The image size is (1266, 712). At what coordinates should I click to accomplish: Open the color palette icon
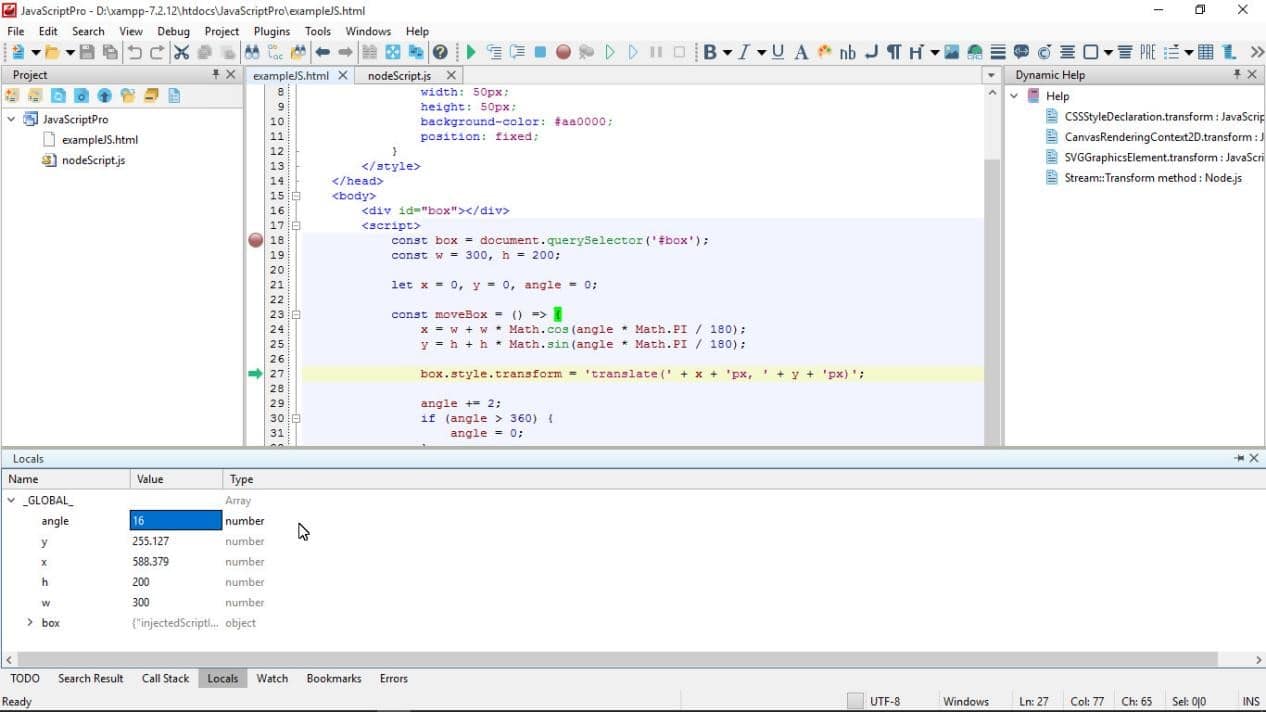(x=824, y=52)
